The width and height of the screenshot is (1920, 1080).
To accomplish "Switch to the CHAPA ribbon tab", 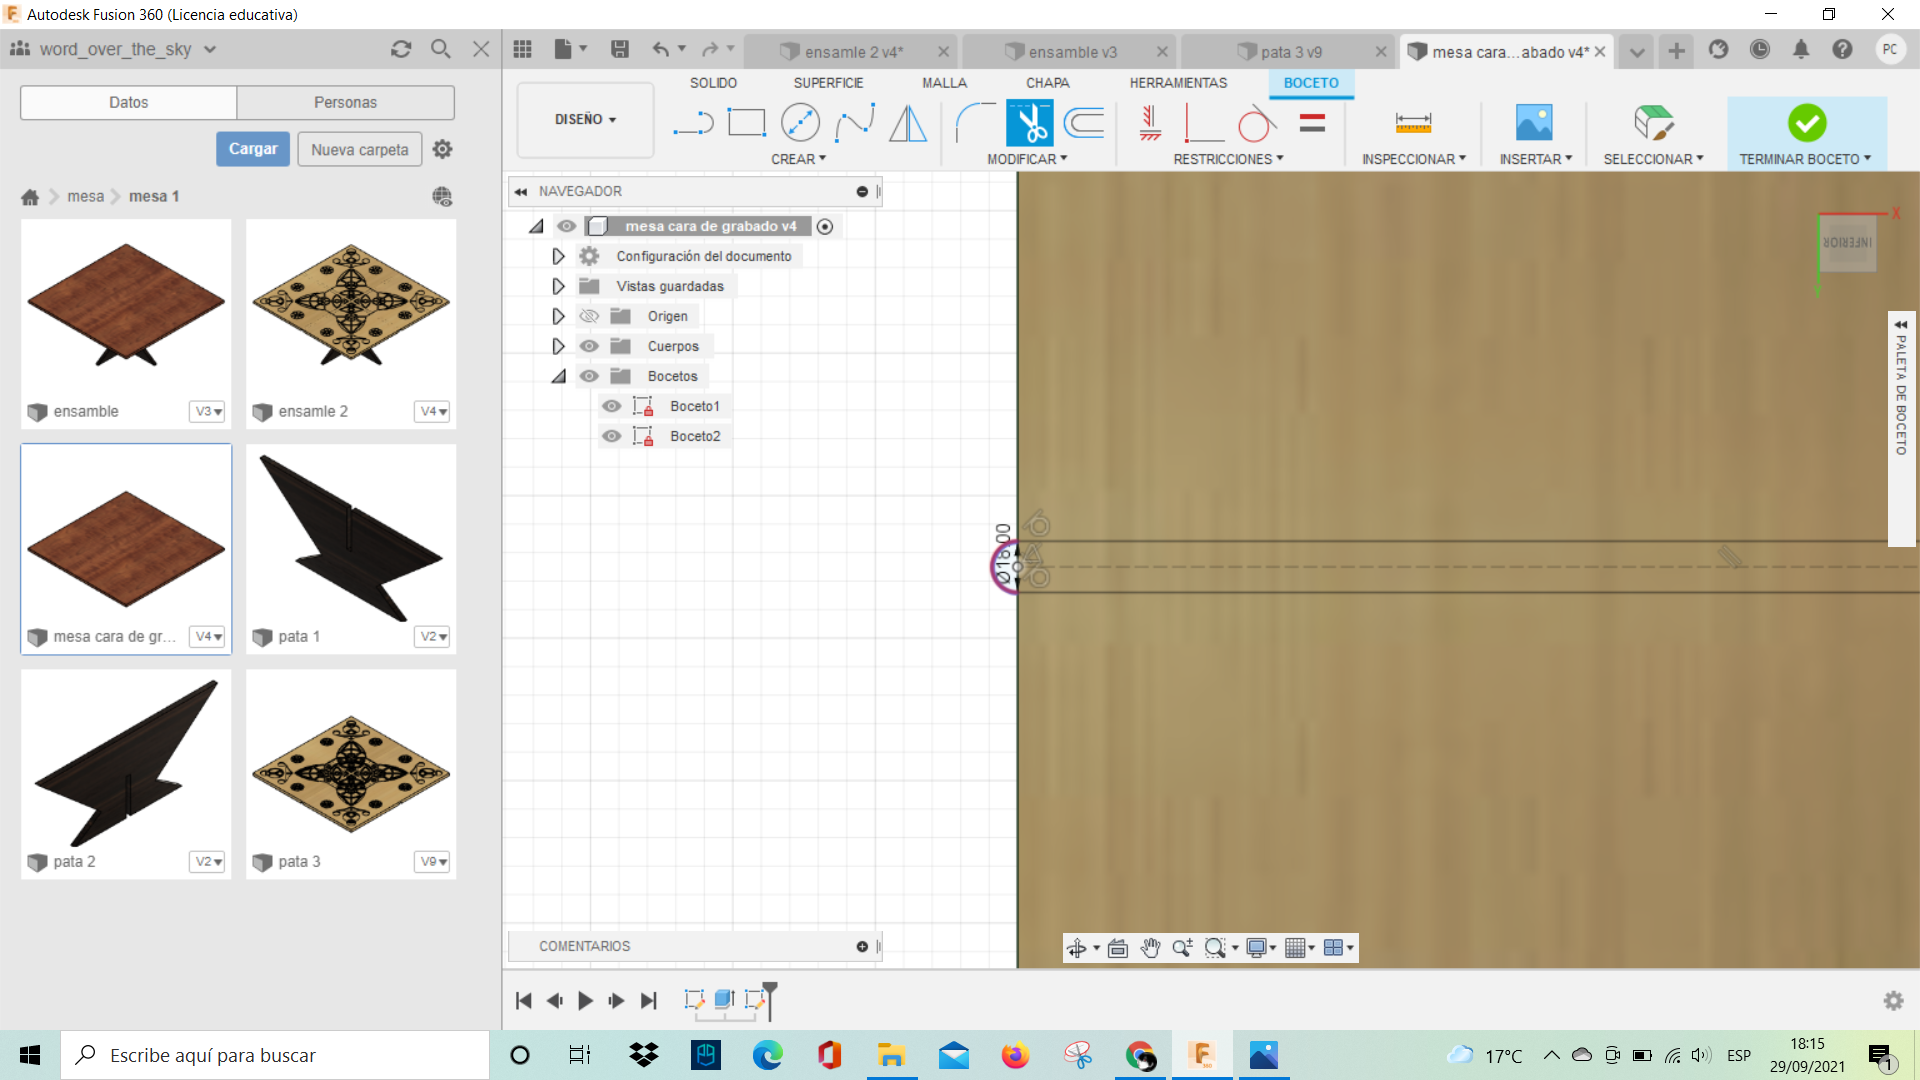I will pos(1047,83).
